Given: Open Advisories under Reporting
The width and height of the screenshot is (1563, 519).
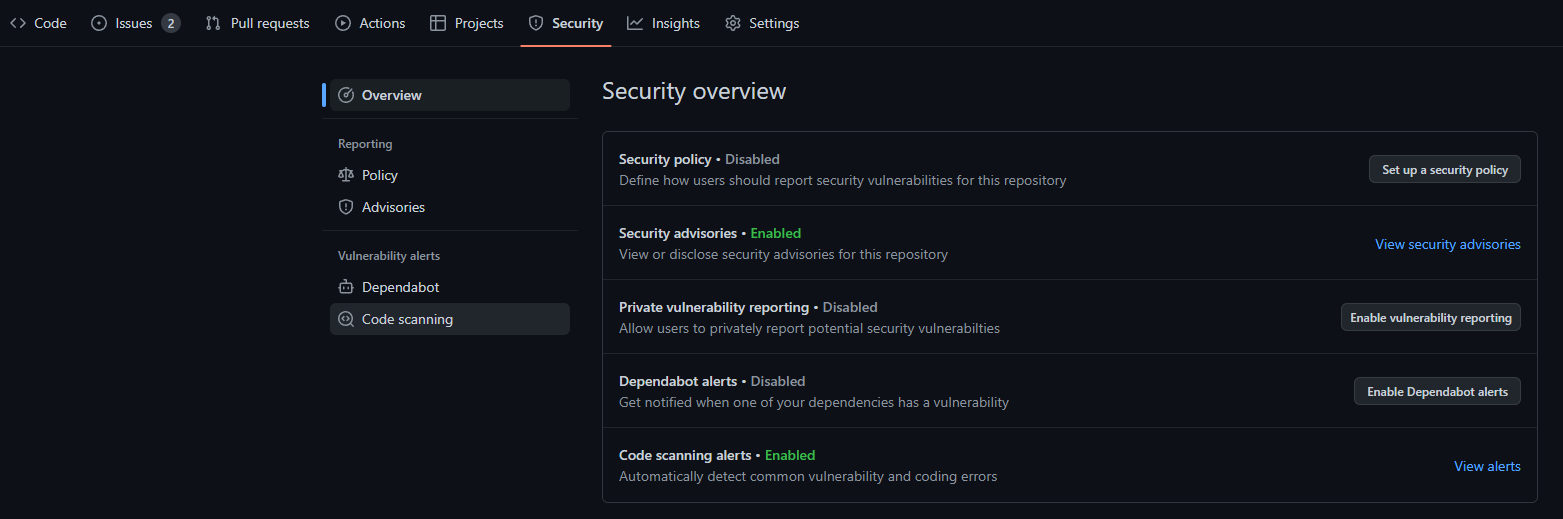Looking at the screenshot, I should pos(450,207).
